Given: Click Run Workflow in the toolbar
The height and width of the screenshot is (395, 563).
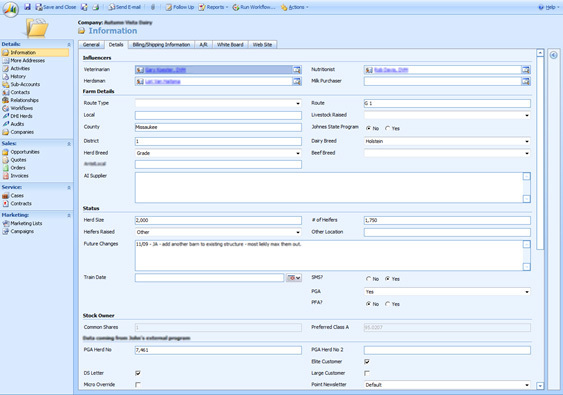Looking at the screenshot, I should (254, 7).
